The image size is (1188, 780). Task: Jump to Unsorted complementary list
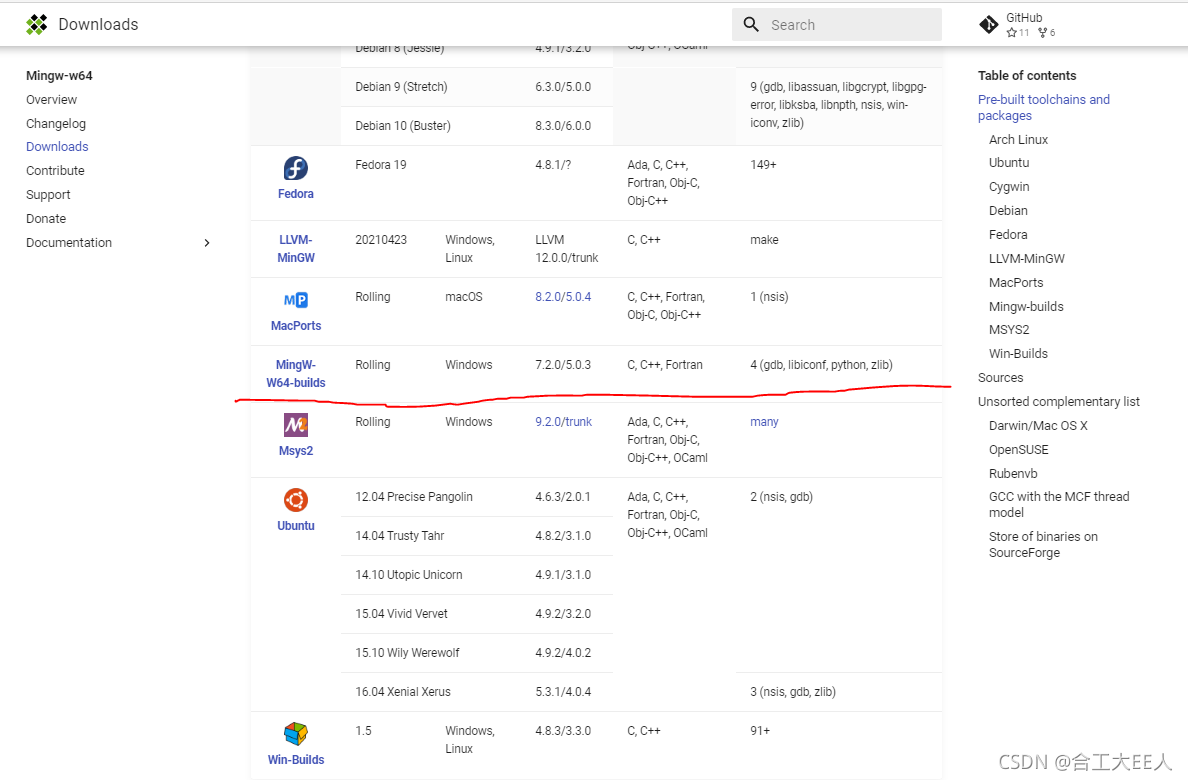pos(1058,402)
